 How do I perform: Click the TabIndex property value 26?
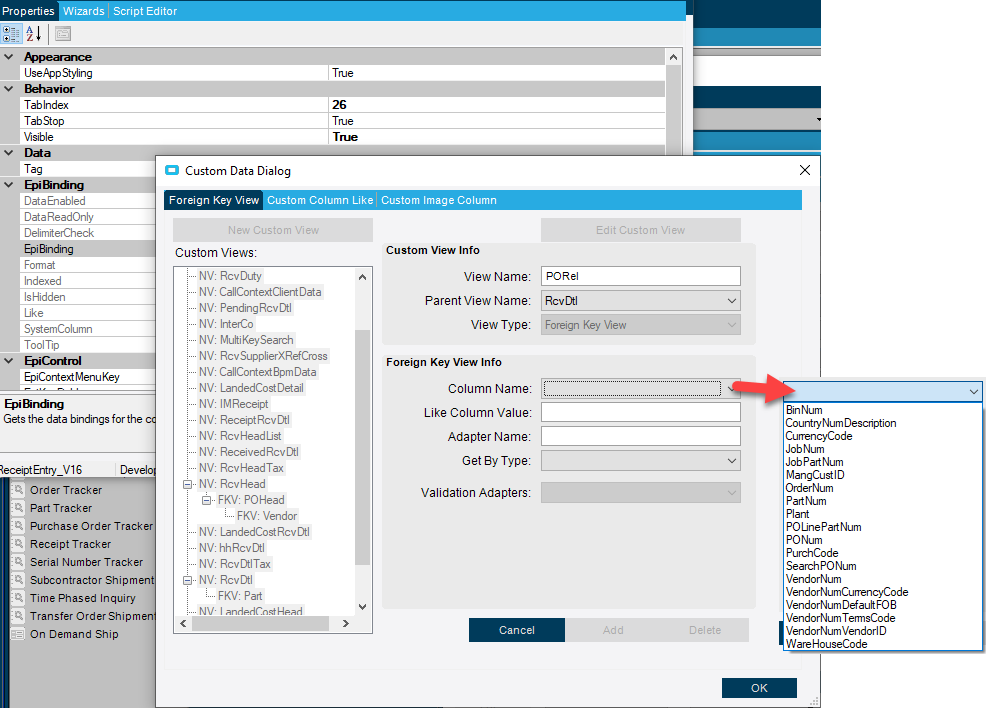tap(339, 104)
